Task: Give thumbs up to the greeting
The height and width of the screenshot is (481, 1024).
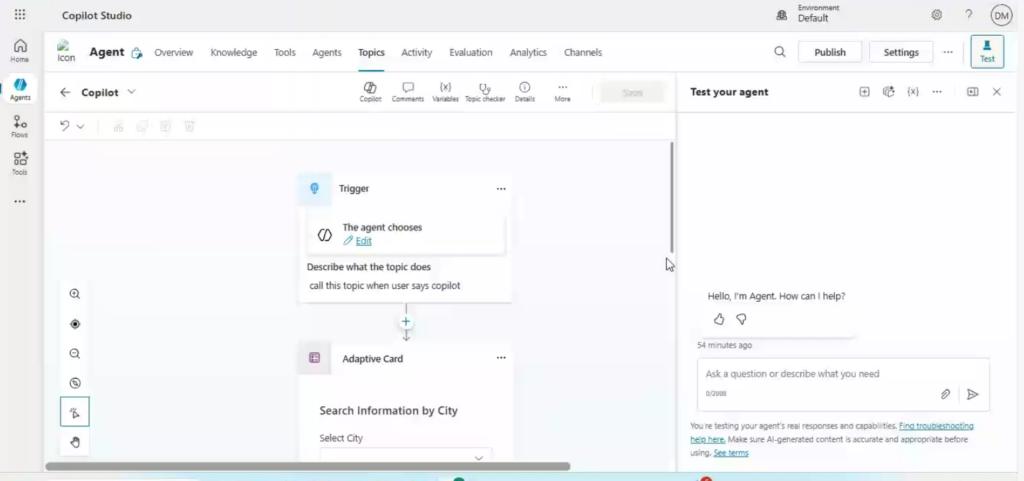Action: [x=719, y=319]
